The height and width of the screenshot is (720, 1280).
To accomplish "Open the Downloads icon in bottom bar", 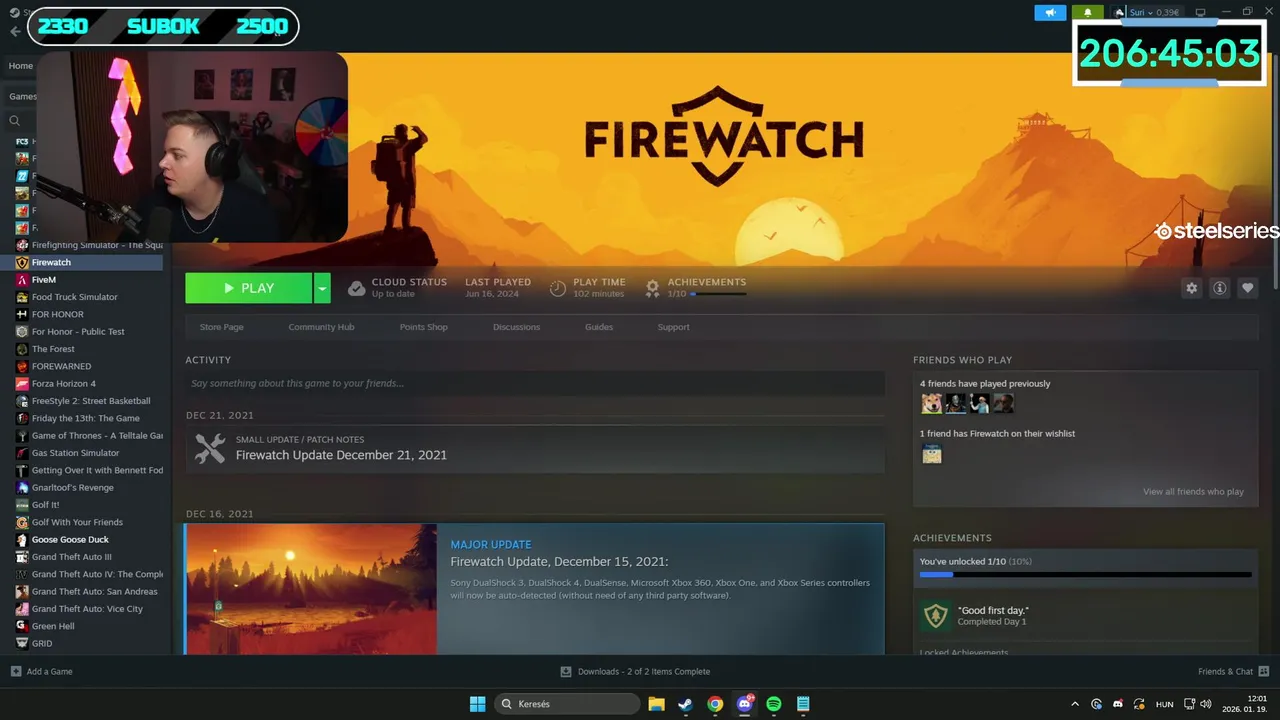I will pyautogui.click(x=566, y=671).
